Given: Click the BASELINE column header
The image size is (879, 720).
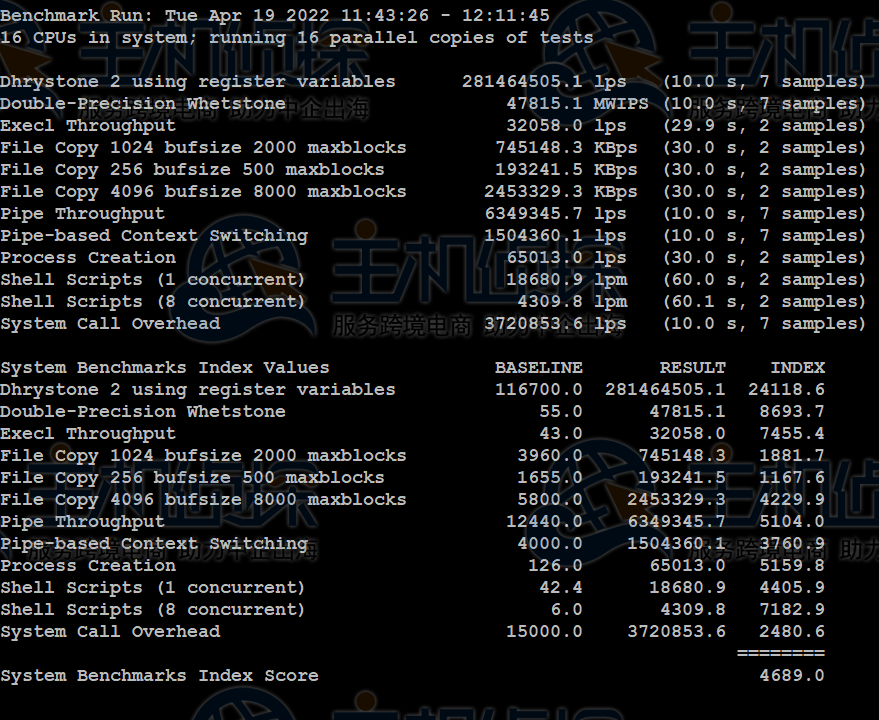Looking at the screenshot, I should click(539, 368).
